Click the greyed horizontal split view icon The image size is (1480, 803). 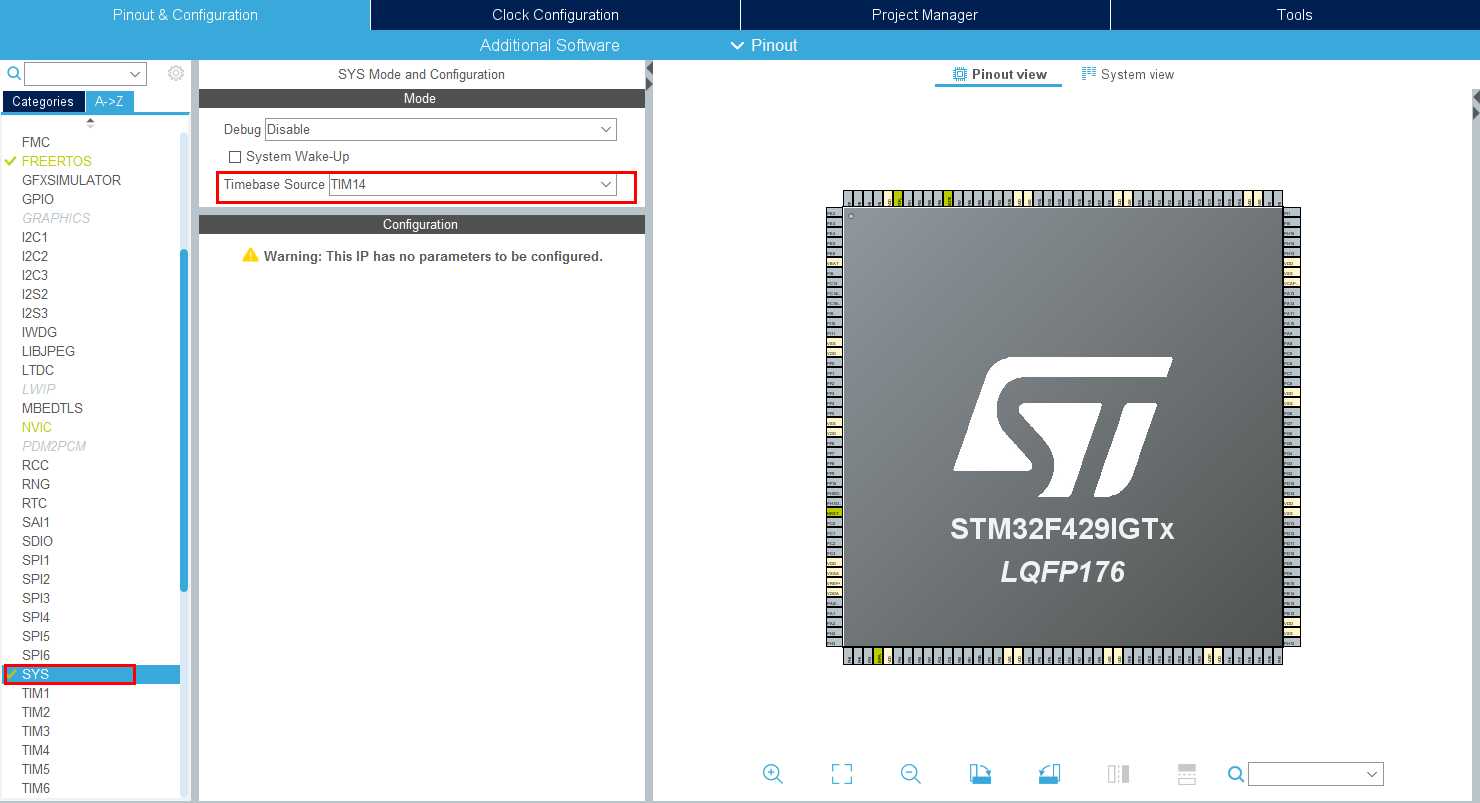[1187, 773]
